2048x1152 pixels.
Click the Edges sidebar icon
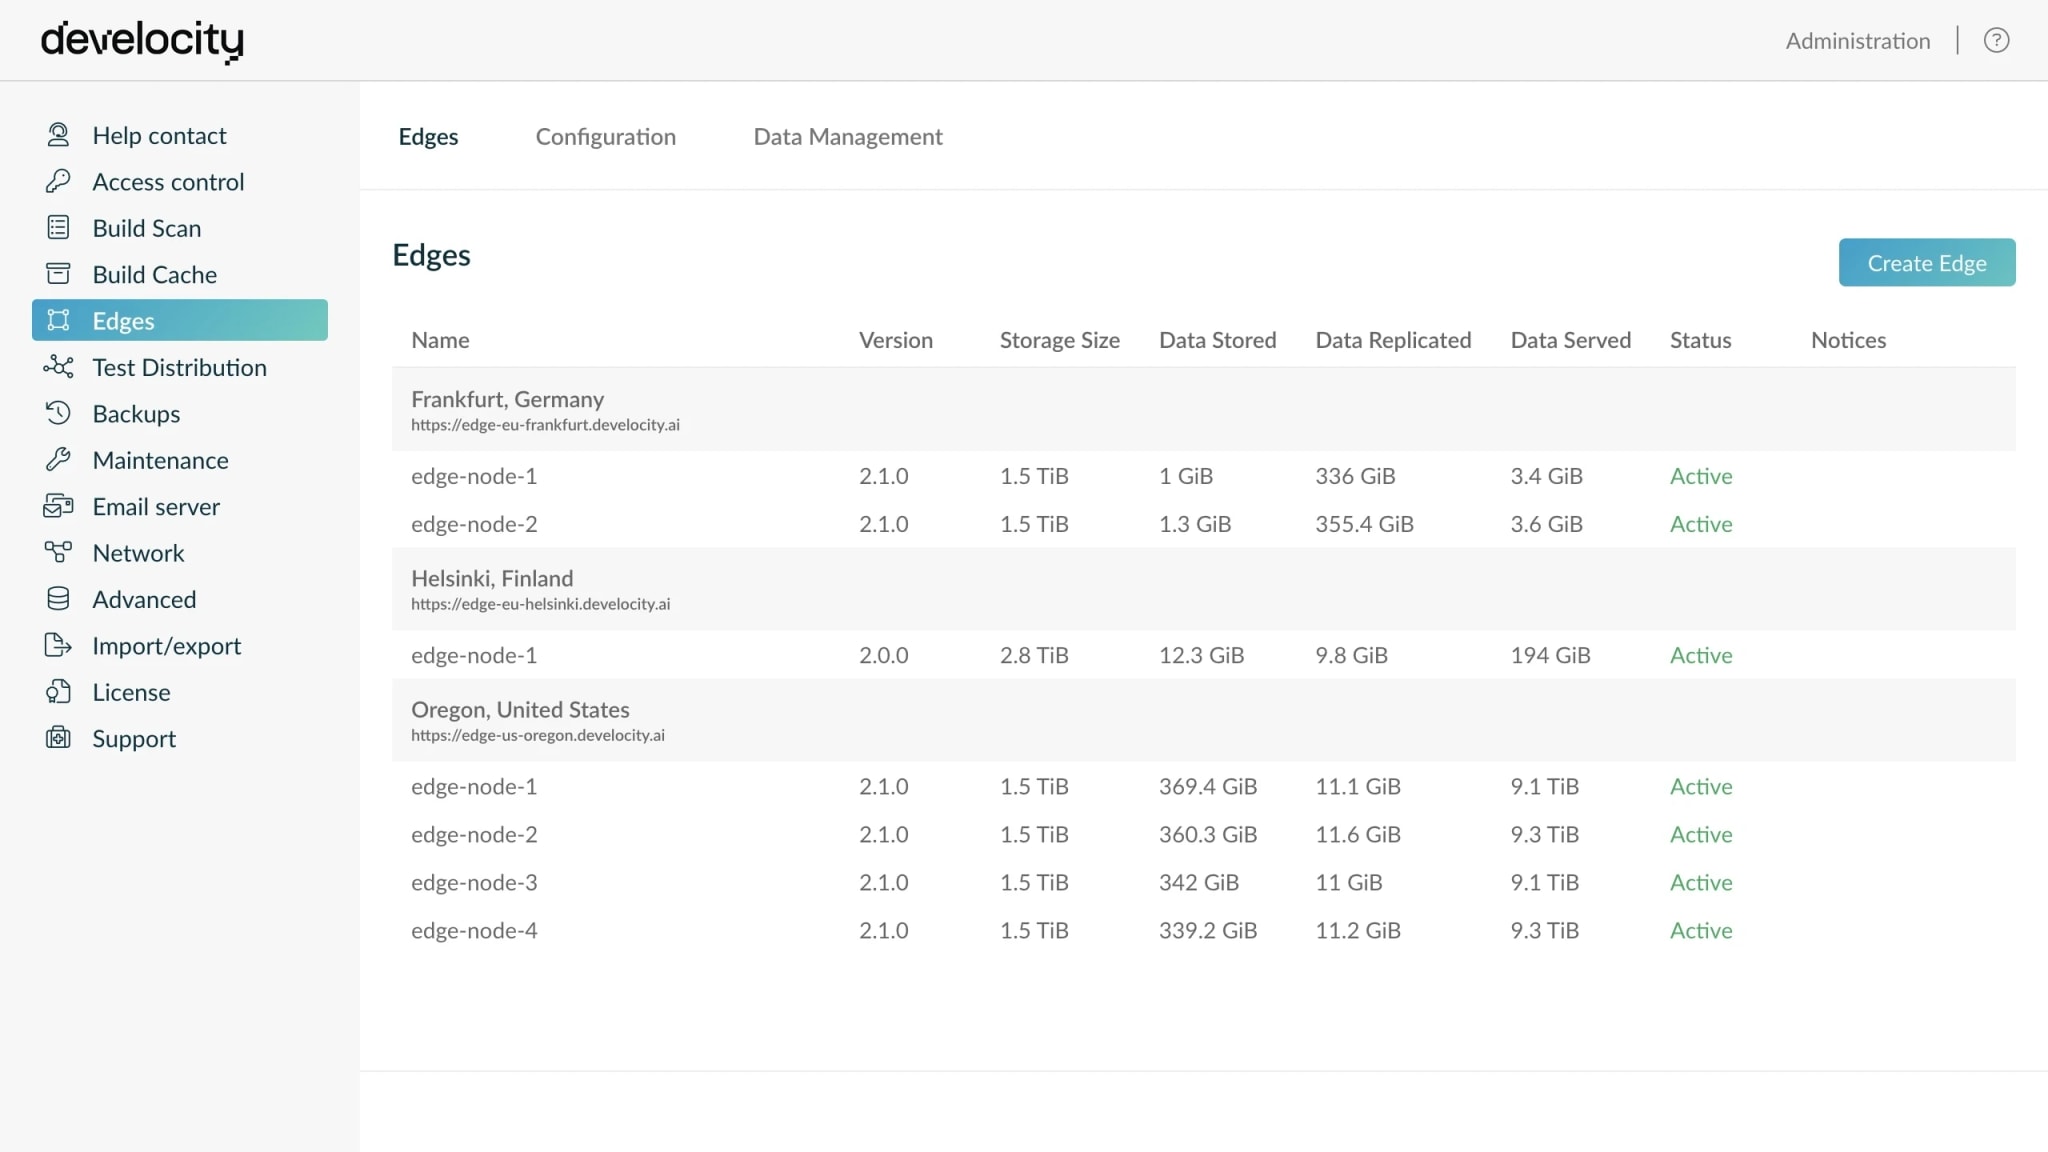pyautogui.click(x=58, y=320)
